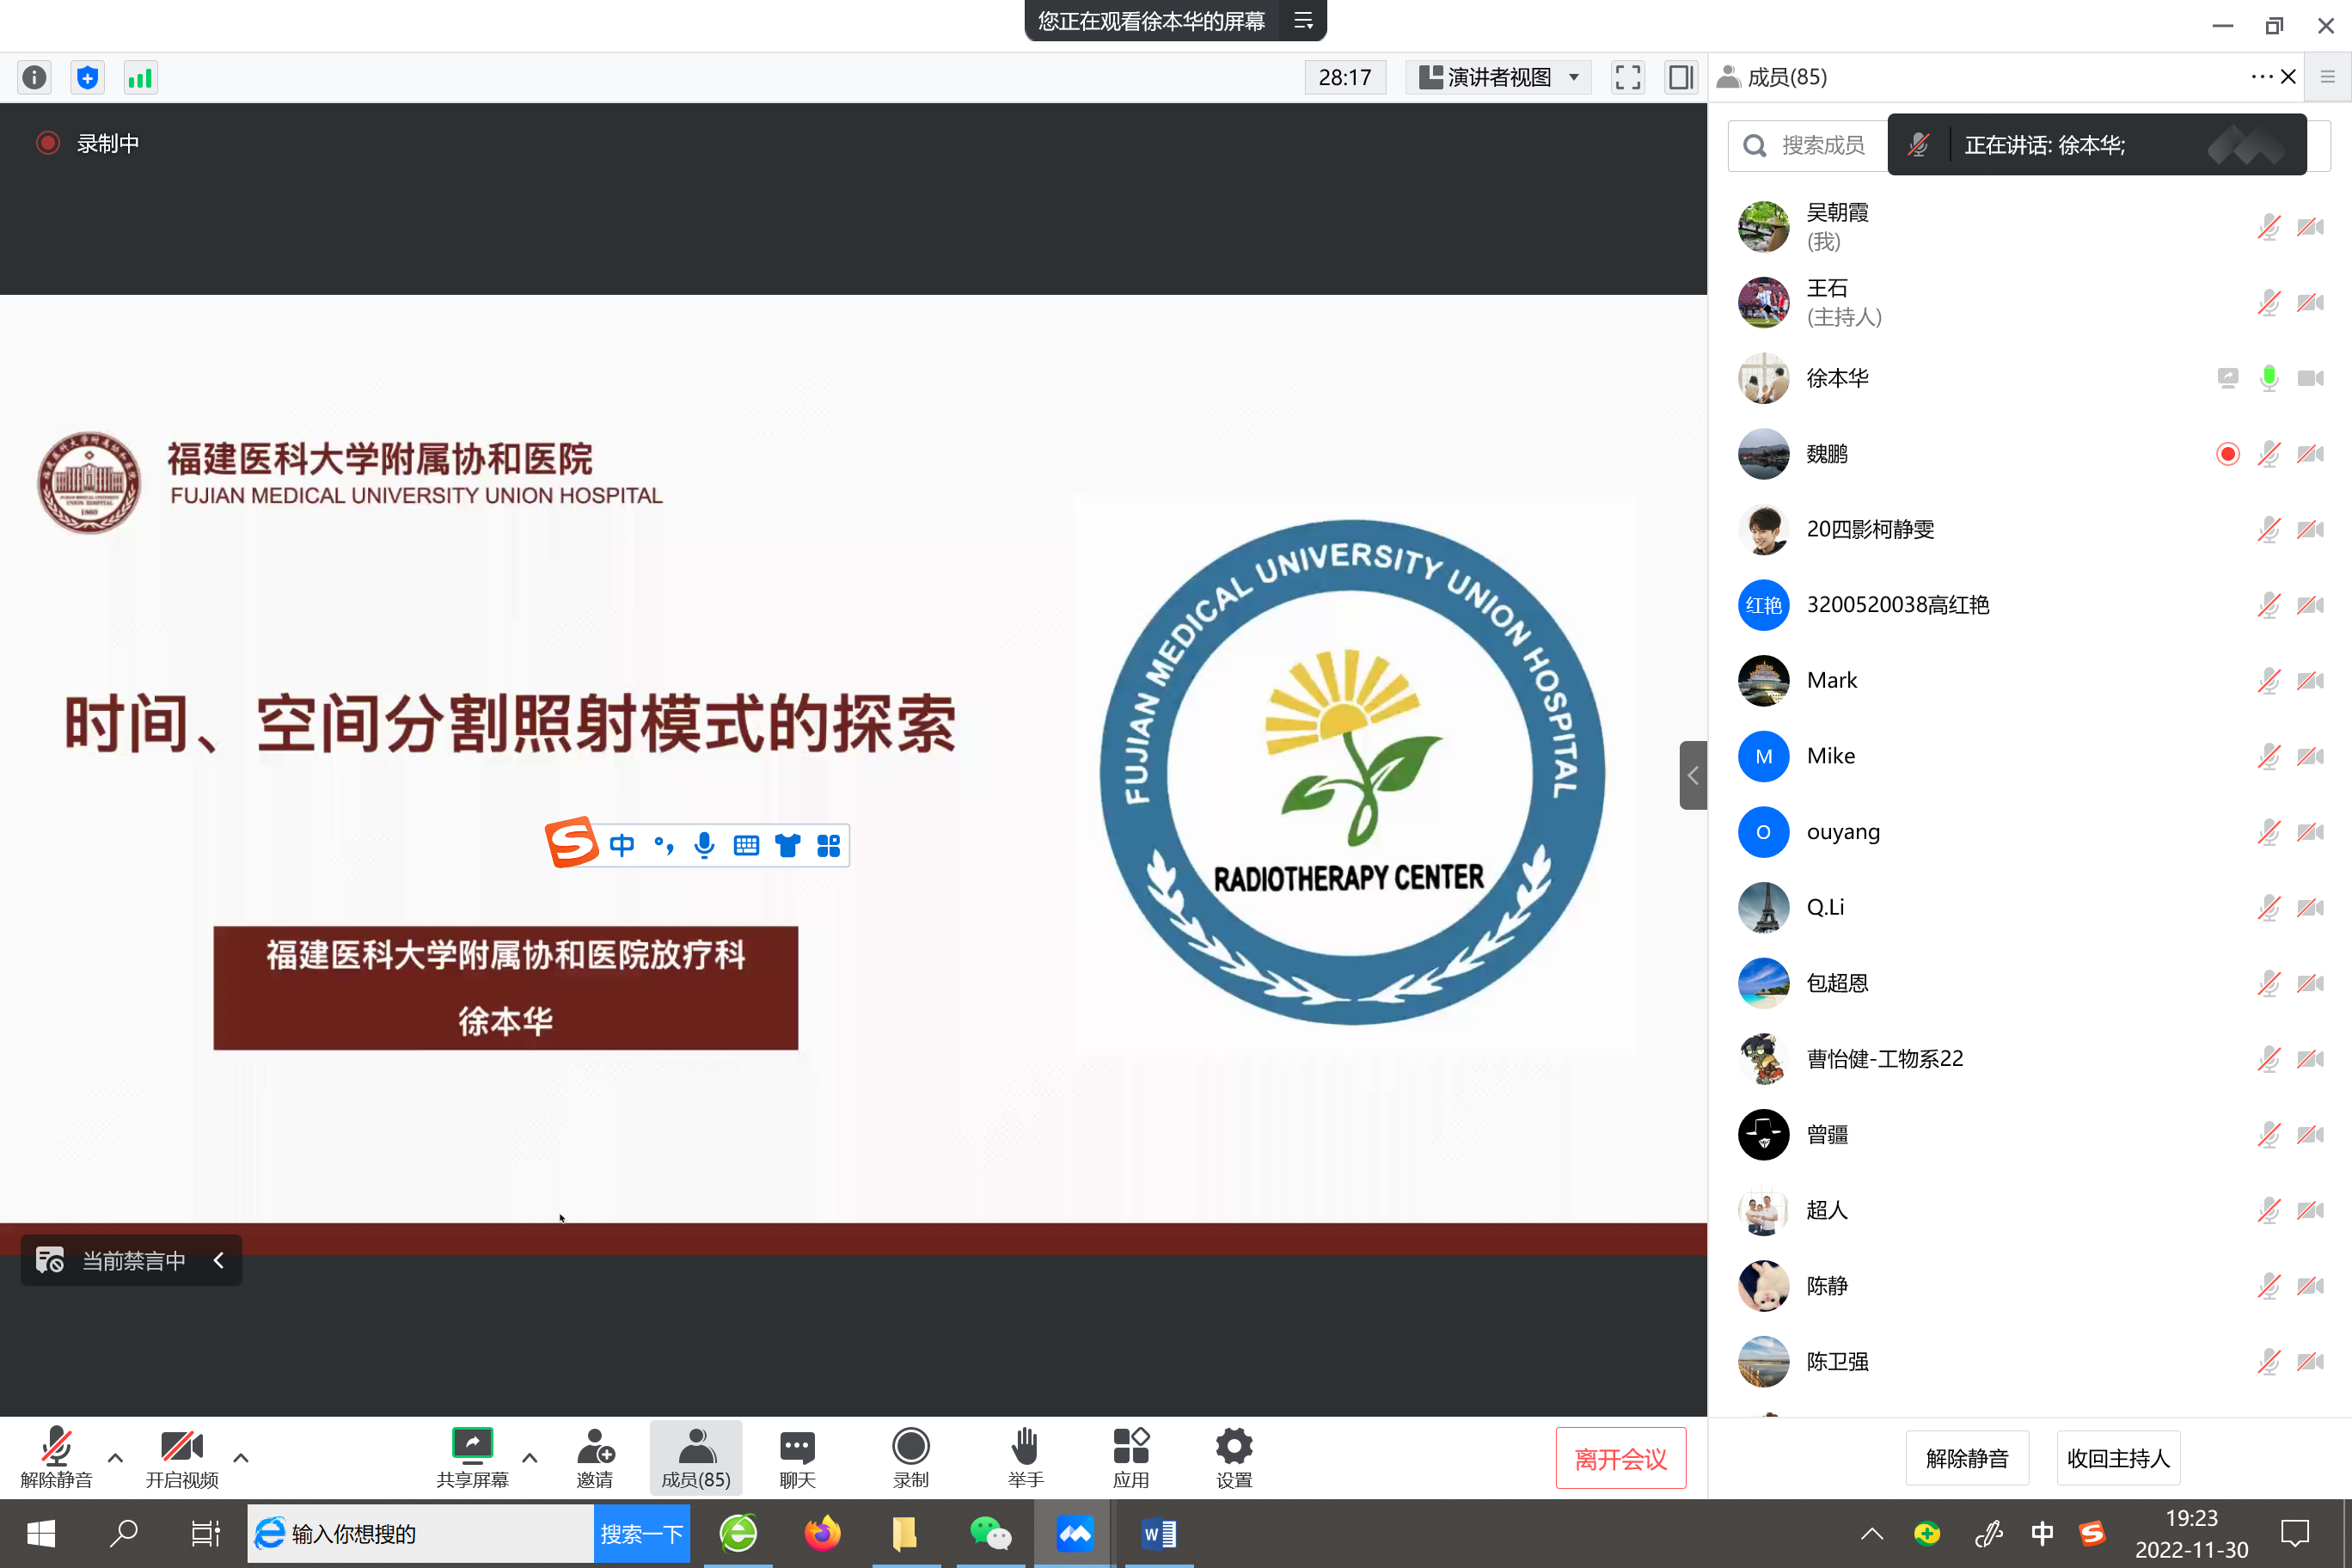This screenshot has width=2352, height=1568.
Task: Raise hand in the meeting
Action: [1025, 1457]
